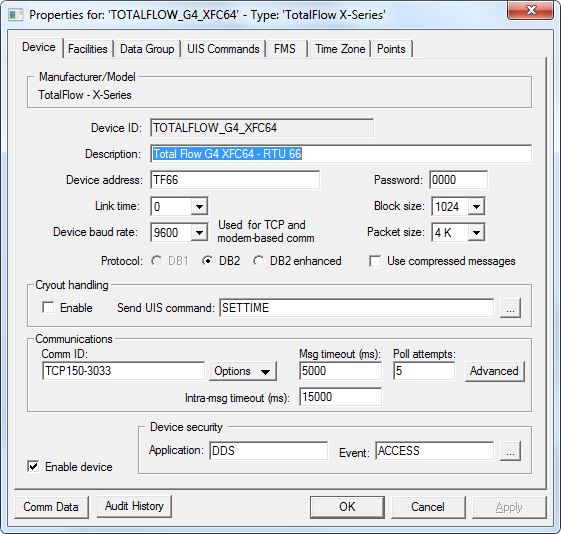Tick the Cryout handling Enable checkbox
The width and height of the screenshot is (561, 534).
[48, 308]
